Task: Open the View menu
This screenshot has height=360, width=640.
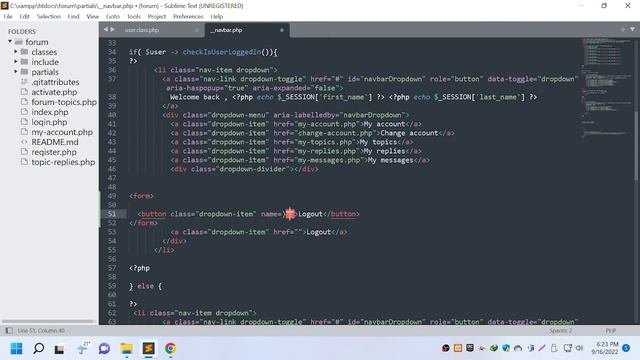Action: tap(93, 16)
